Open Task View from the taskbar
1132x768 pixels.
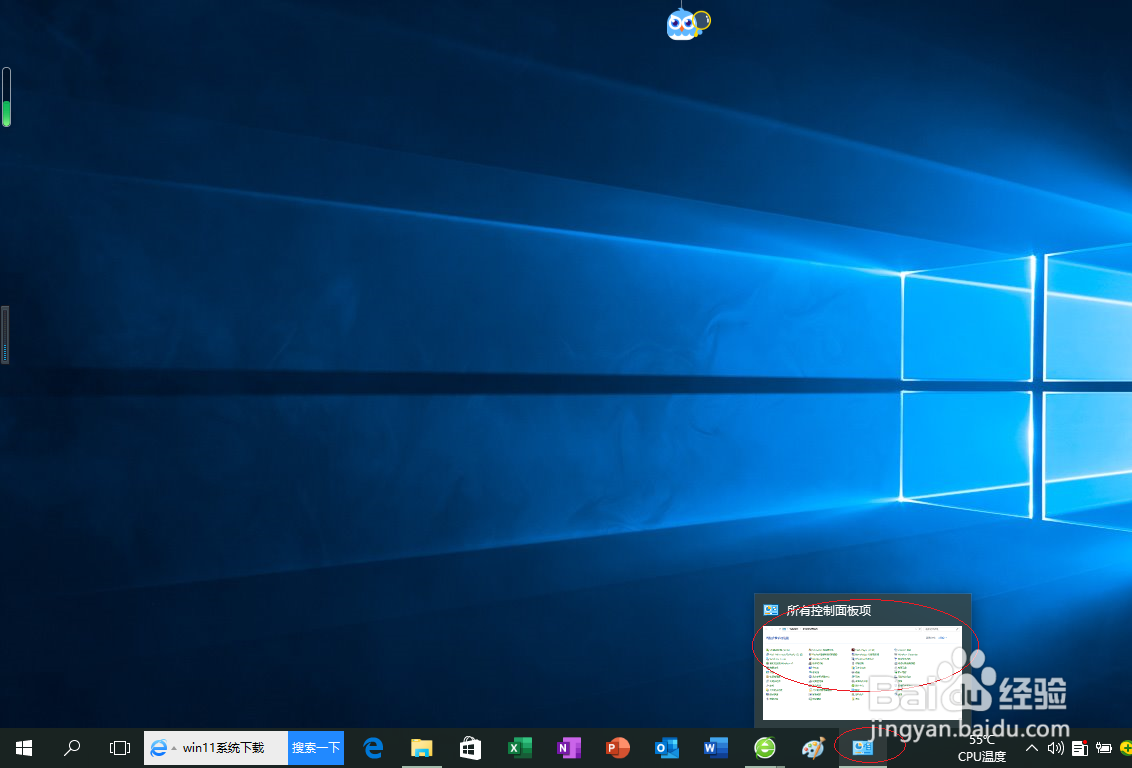tap(120, 748)
